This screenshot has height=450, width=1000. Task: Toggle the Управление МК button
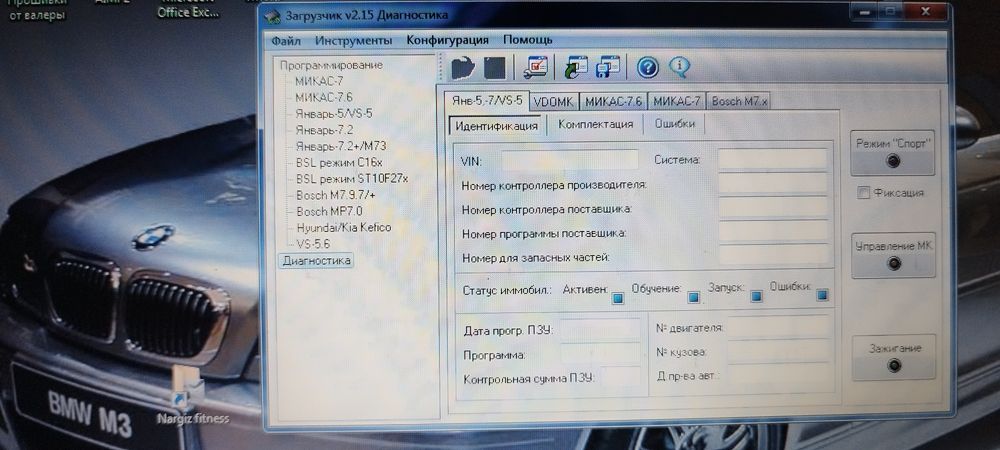pyautogui.click(x=893, y=254)
